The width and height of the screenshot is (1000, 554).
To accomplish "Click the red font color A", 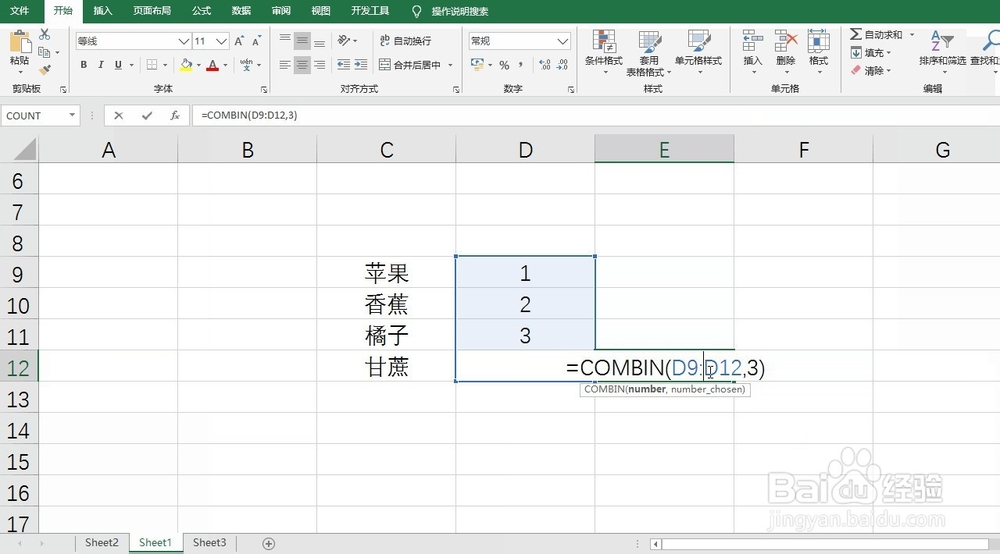I will click(x=213, y=65).
